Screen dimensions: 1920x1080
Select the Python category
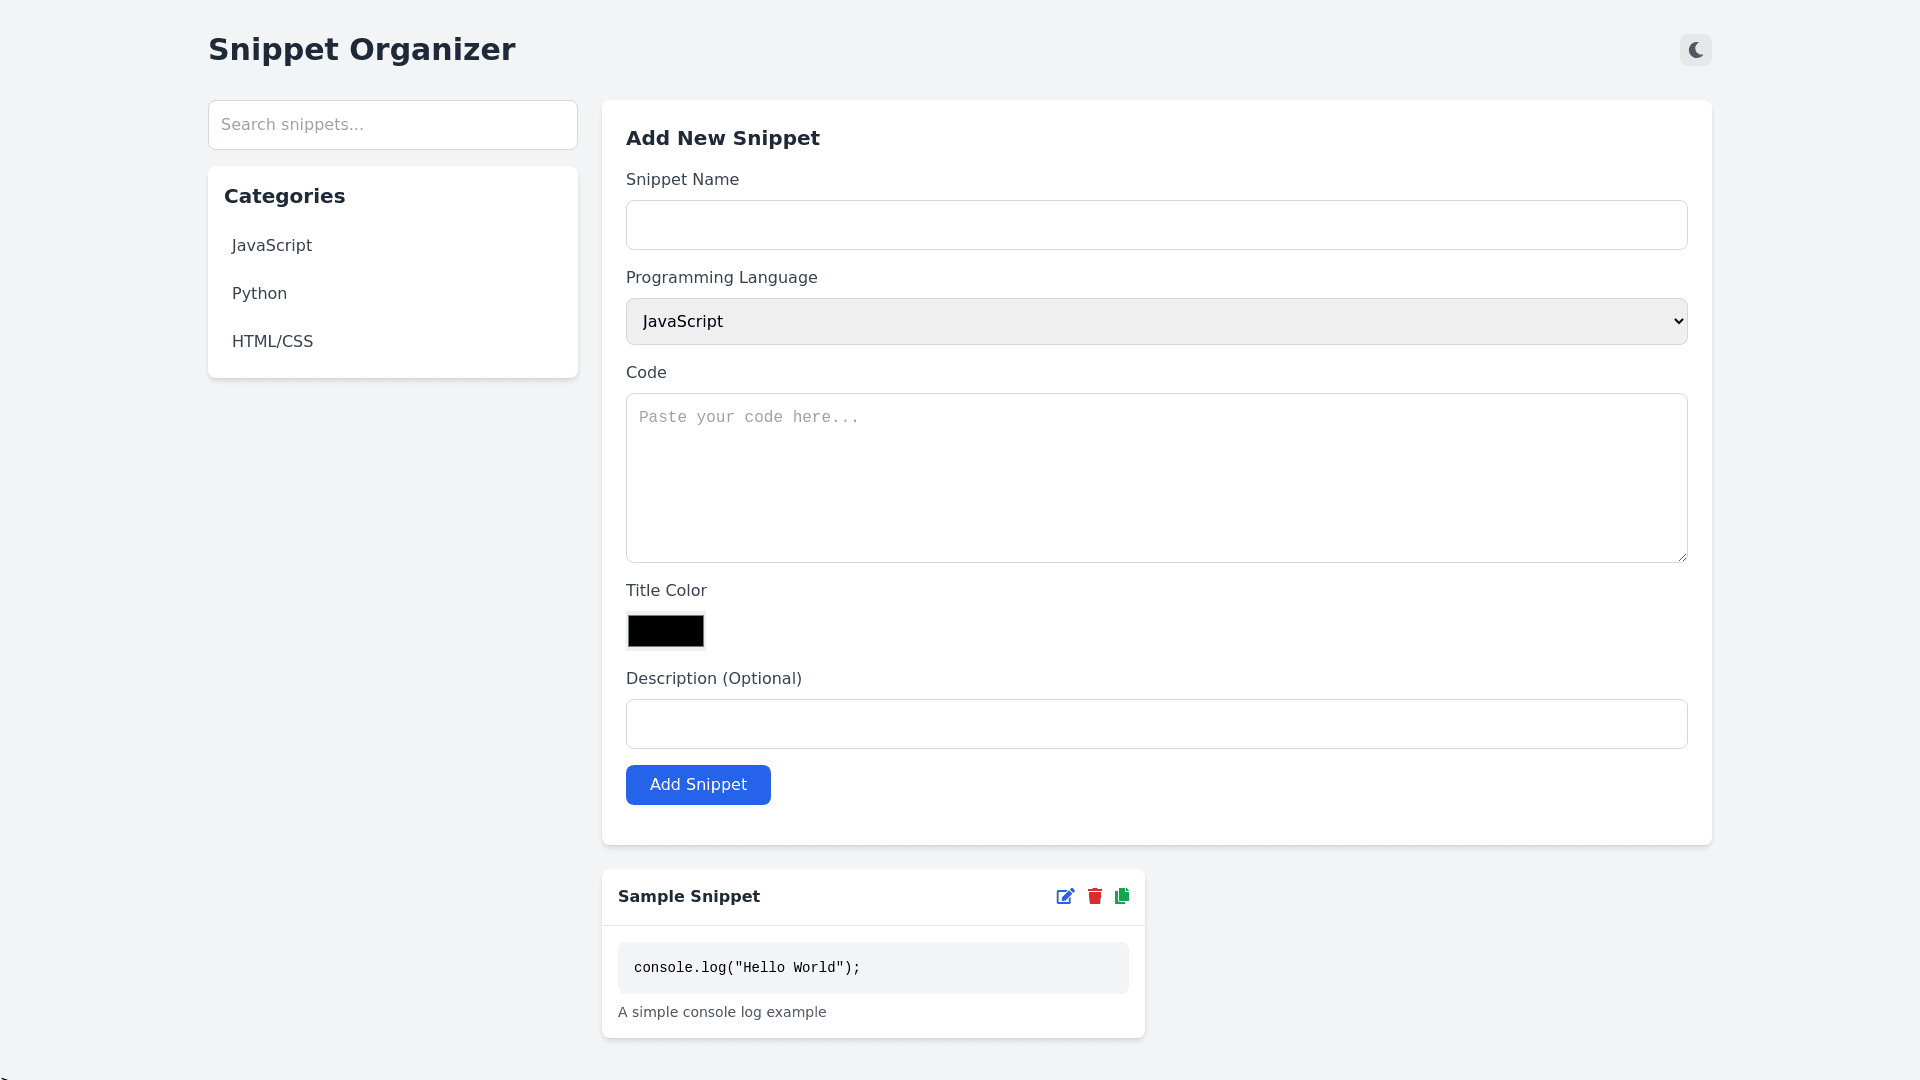point(260,294)
